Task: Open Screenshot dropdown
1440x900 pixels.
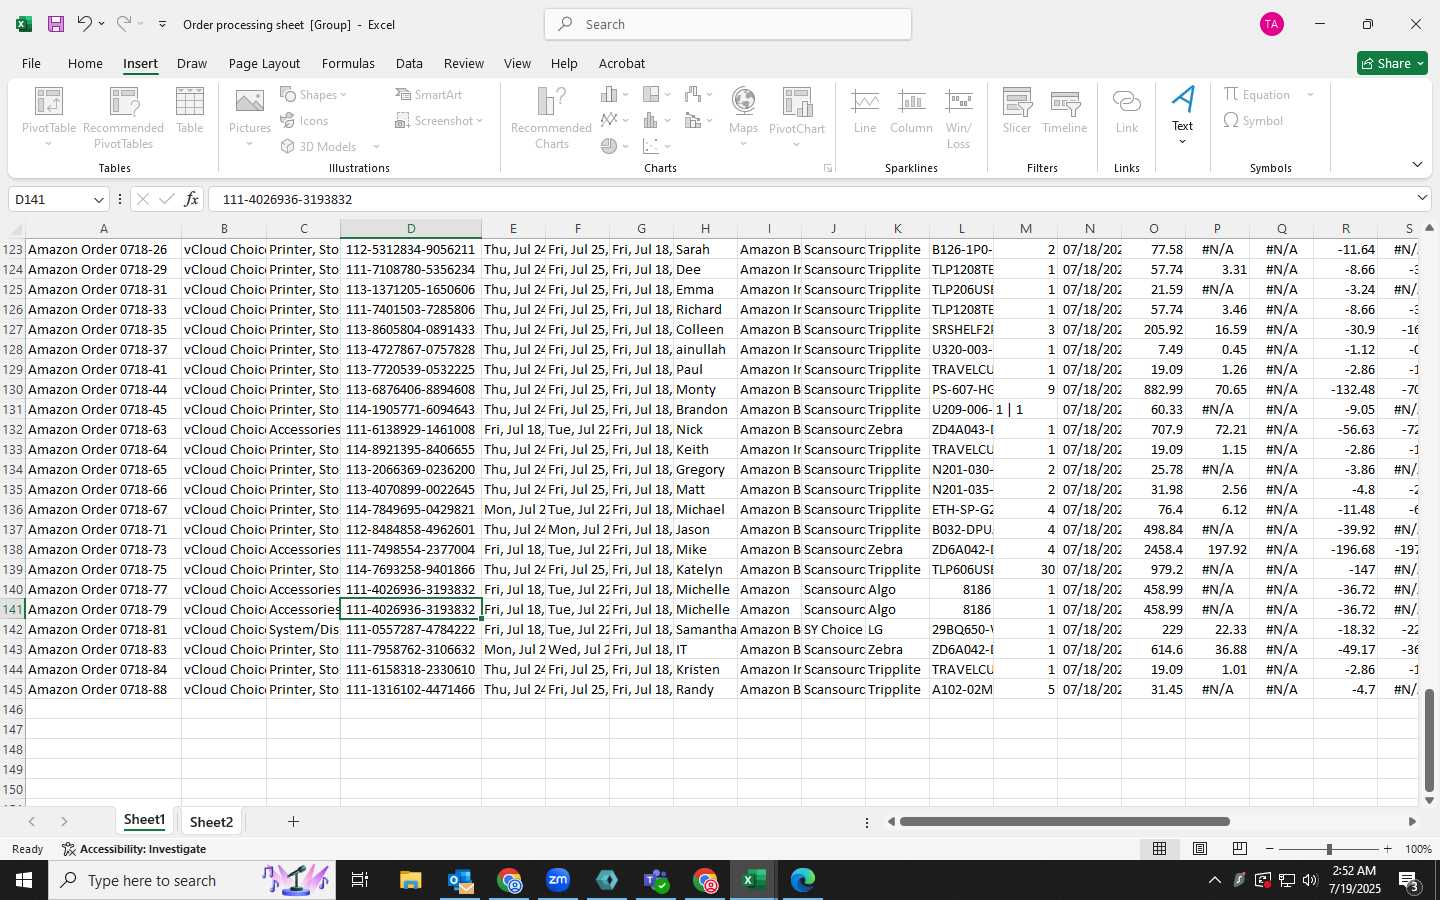Action: [x=439, y=120]
